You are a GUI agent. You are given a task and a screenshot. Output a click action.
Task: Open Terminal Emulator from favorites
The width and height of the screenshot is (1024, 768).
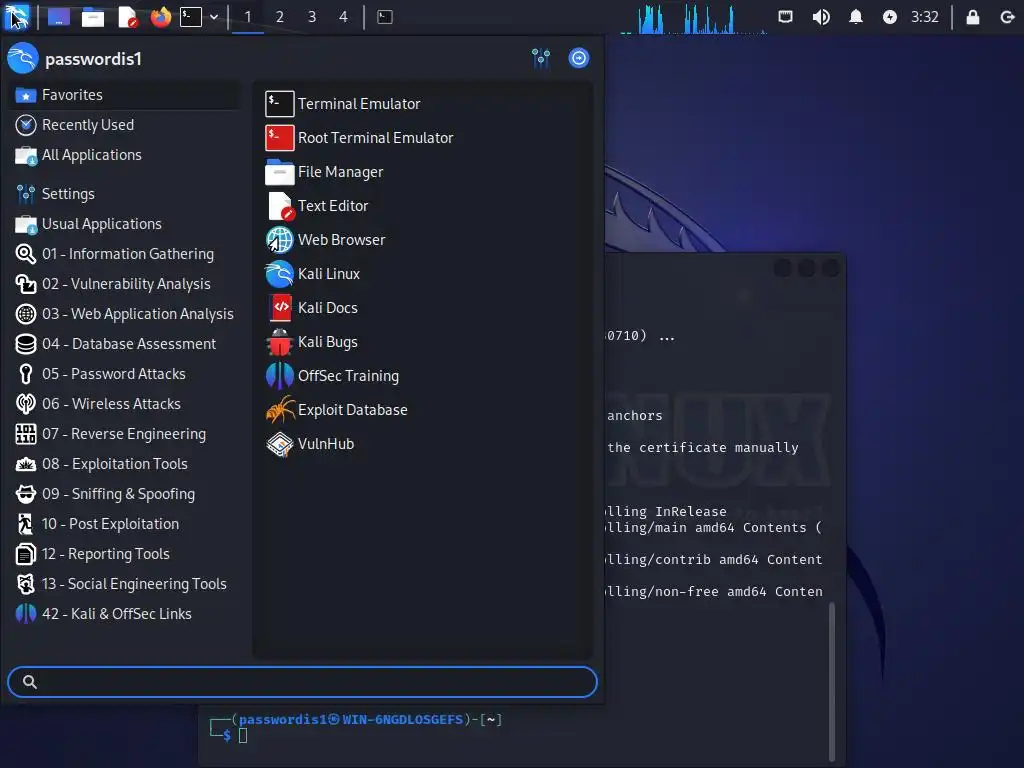coord(423,104)
